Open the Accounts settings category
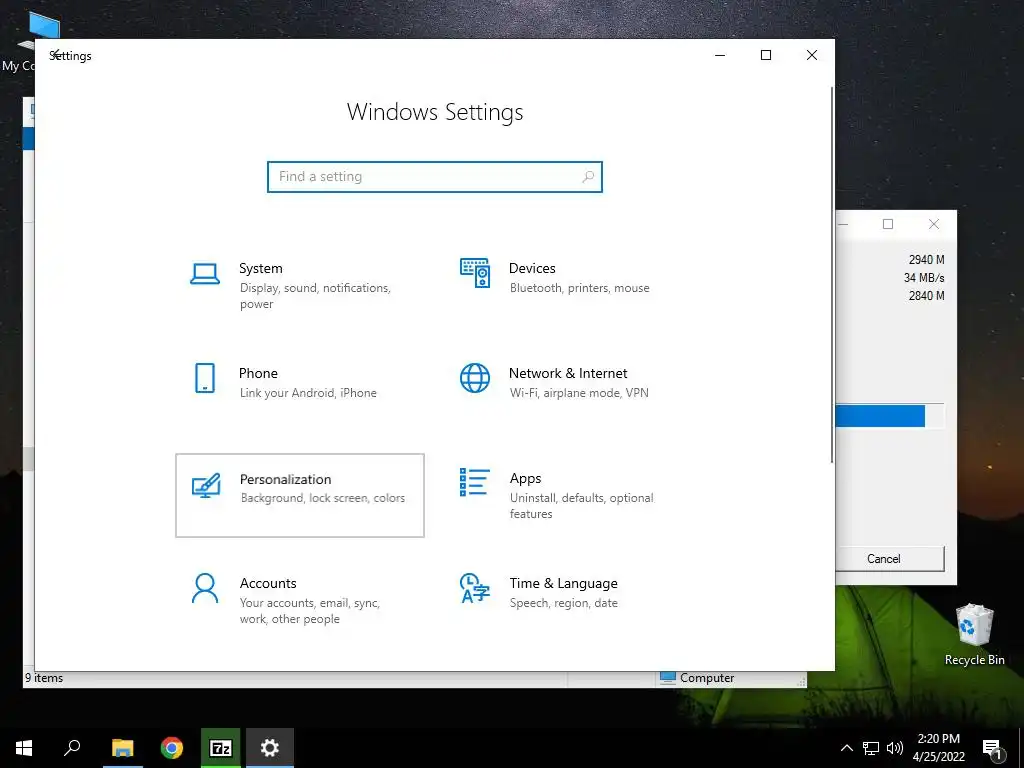Screen dimensions: 1024x768 tap(300, 601)
